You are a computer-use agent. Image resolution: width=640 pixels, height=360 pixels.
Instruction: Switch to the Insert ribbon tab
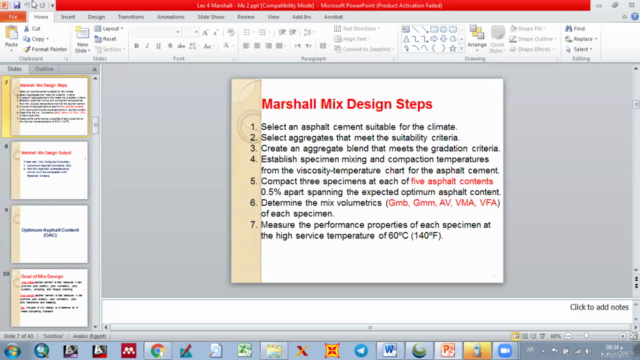coord(68,17)
